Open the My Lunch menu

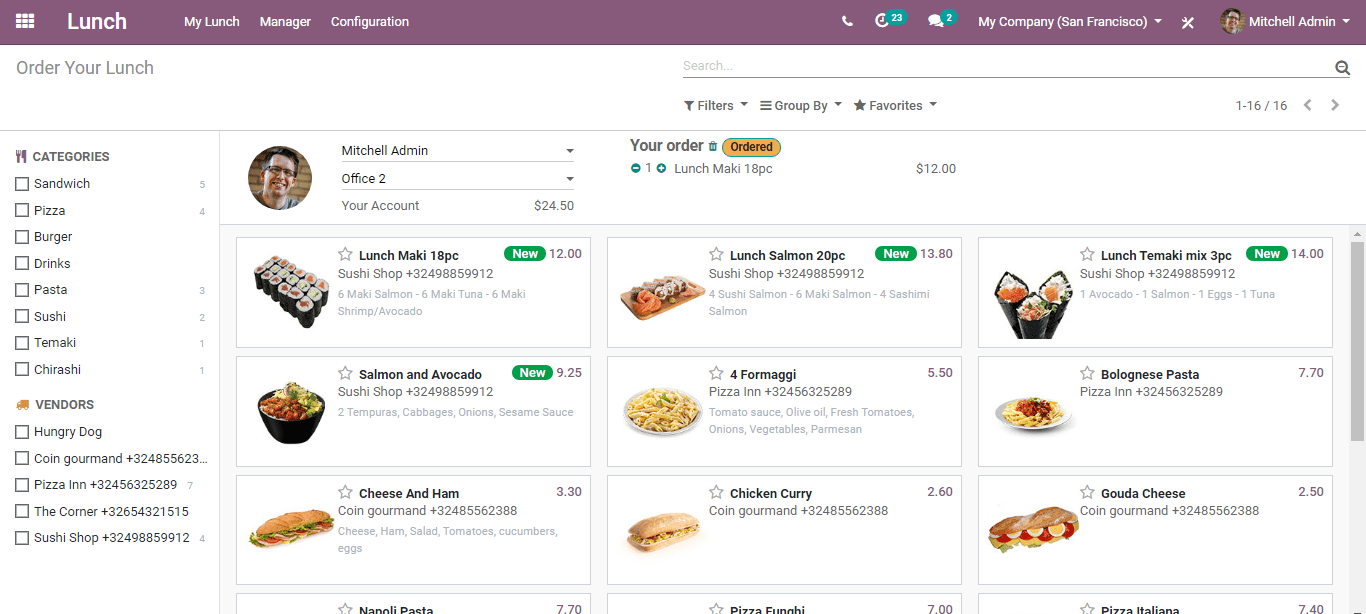coord(212,21)
